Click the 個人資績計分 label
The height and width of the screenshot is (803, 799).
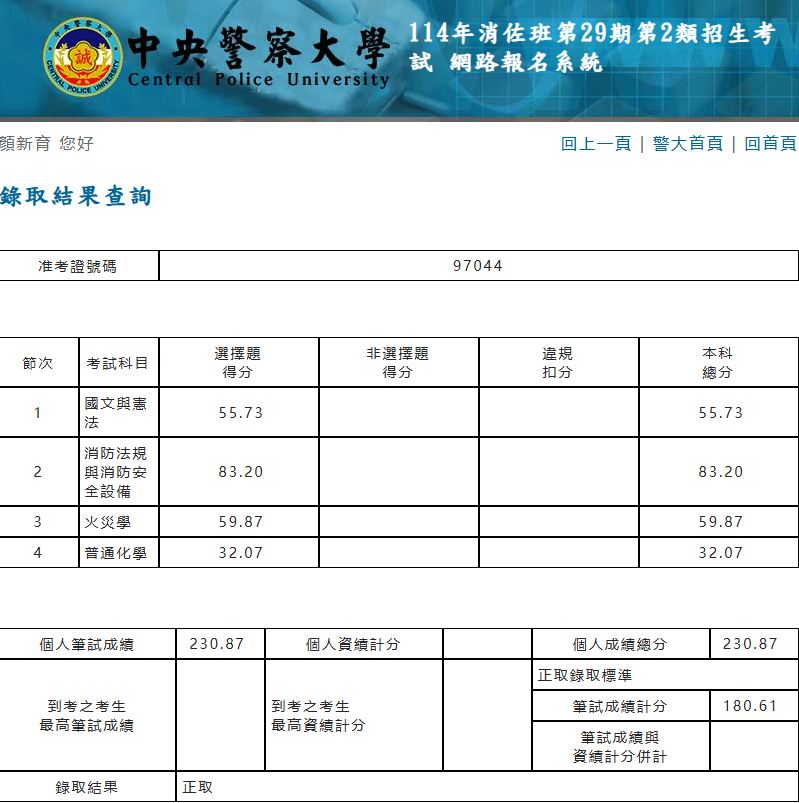353,644
